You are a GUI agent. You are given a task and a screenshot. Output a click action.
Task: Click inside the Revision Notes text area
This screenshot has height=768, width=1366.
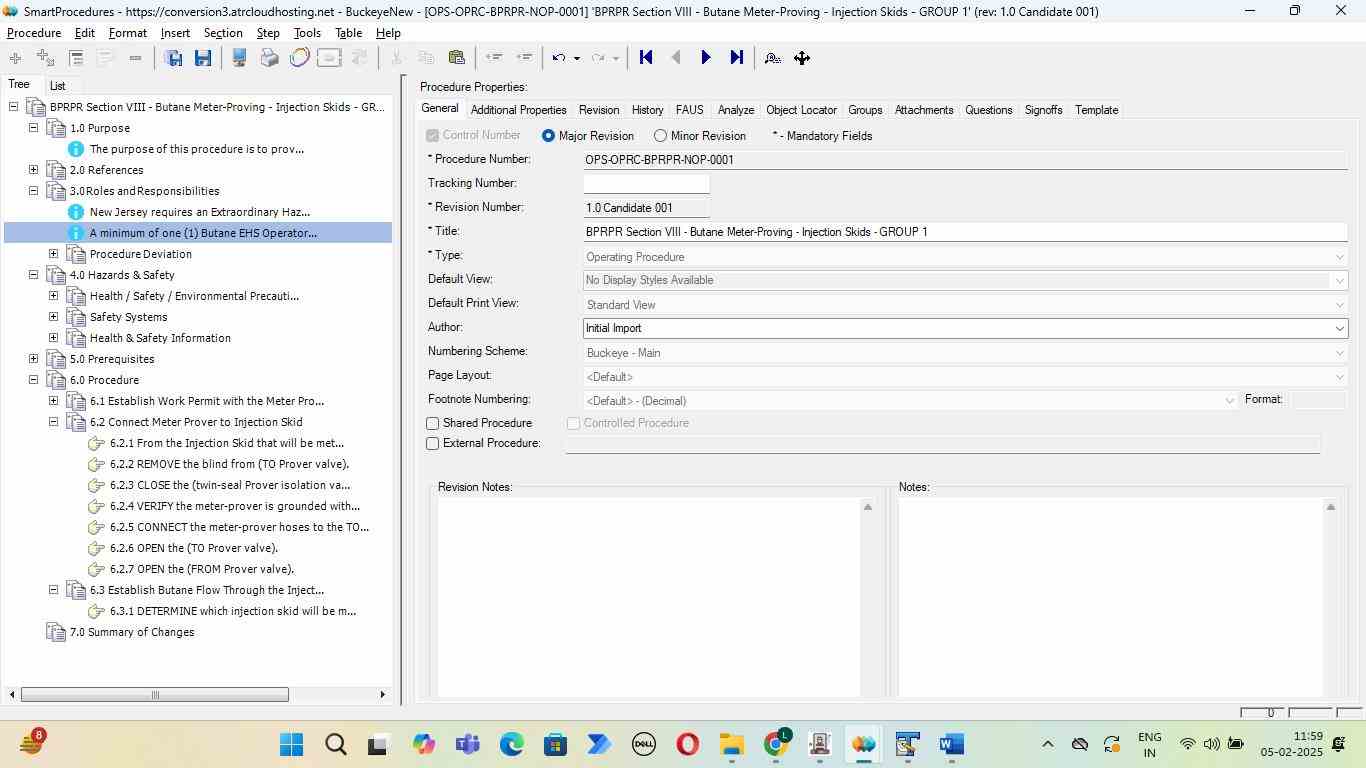pyautogui.click(x=649, y=597)
